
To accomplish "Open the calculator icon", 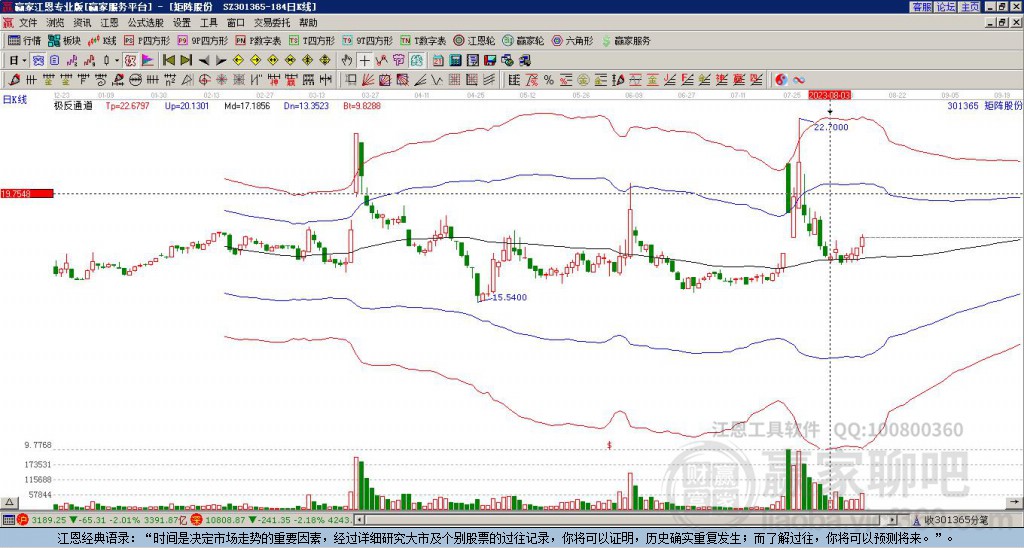I will pyautogui.click(x=455, y=60).
